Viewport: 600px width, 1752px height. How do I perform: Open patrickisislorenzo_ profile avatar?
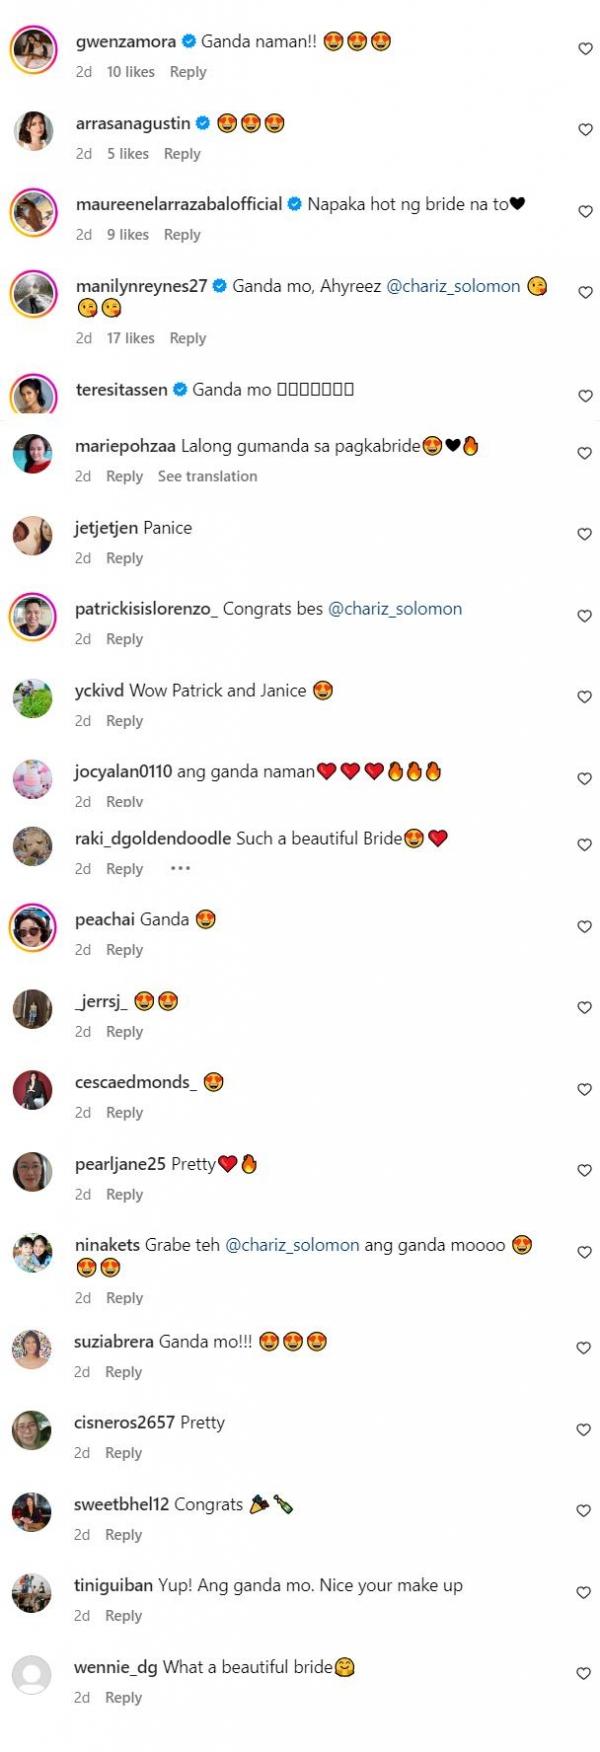[x=33, y=616]
